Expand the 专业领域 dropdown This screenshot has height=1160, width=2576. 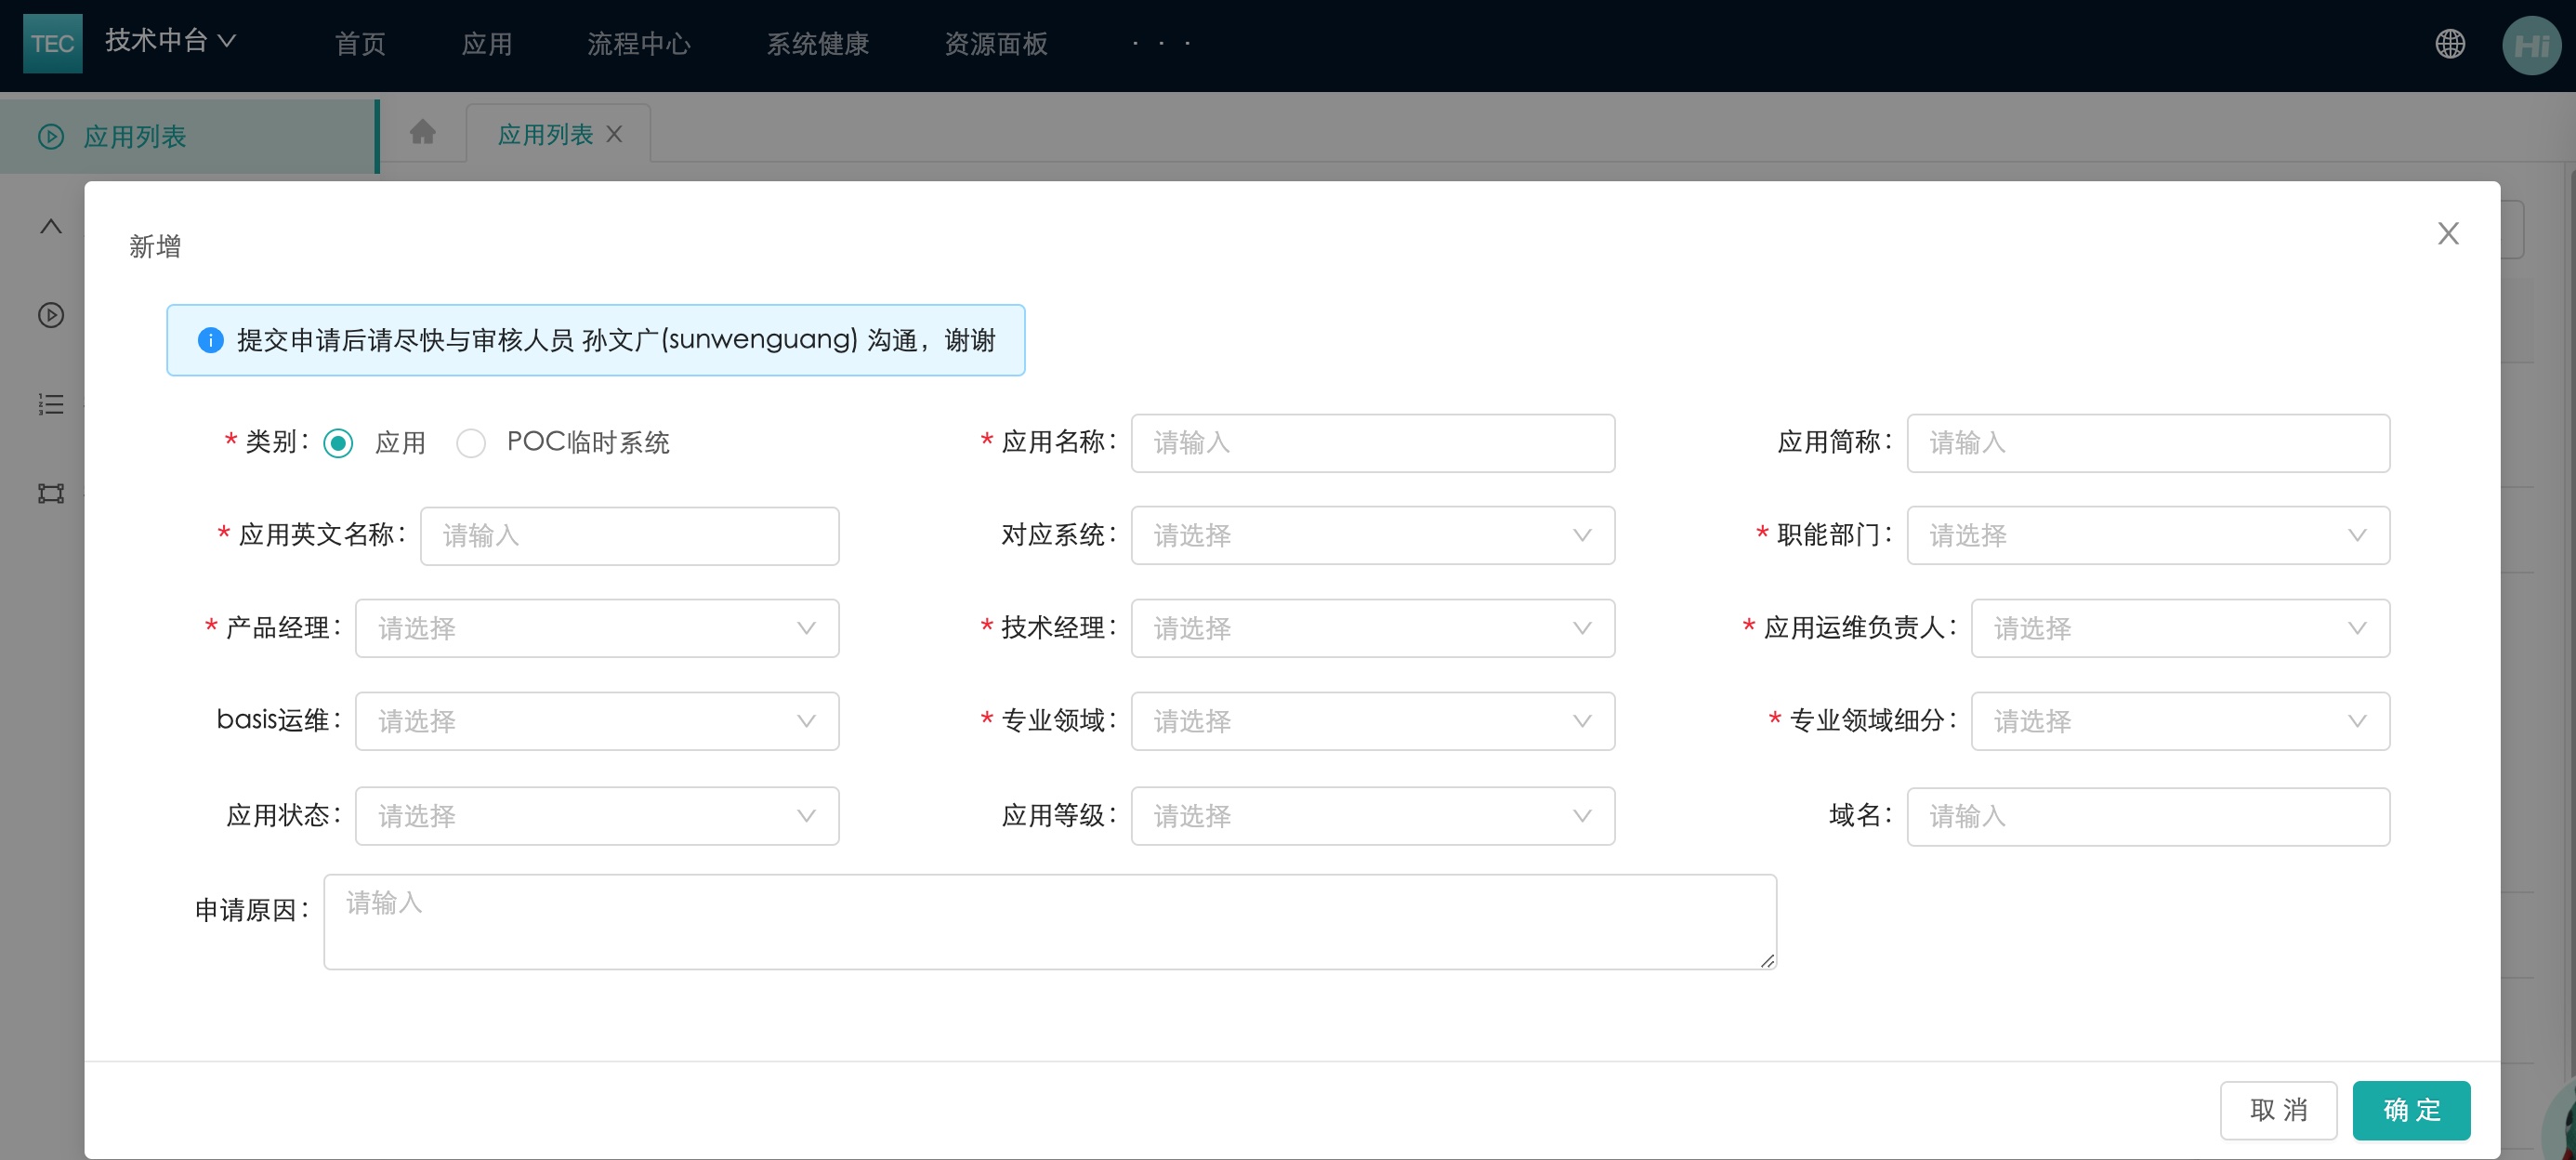(x=1372, y=721)
